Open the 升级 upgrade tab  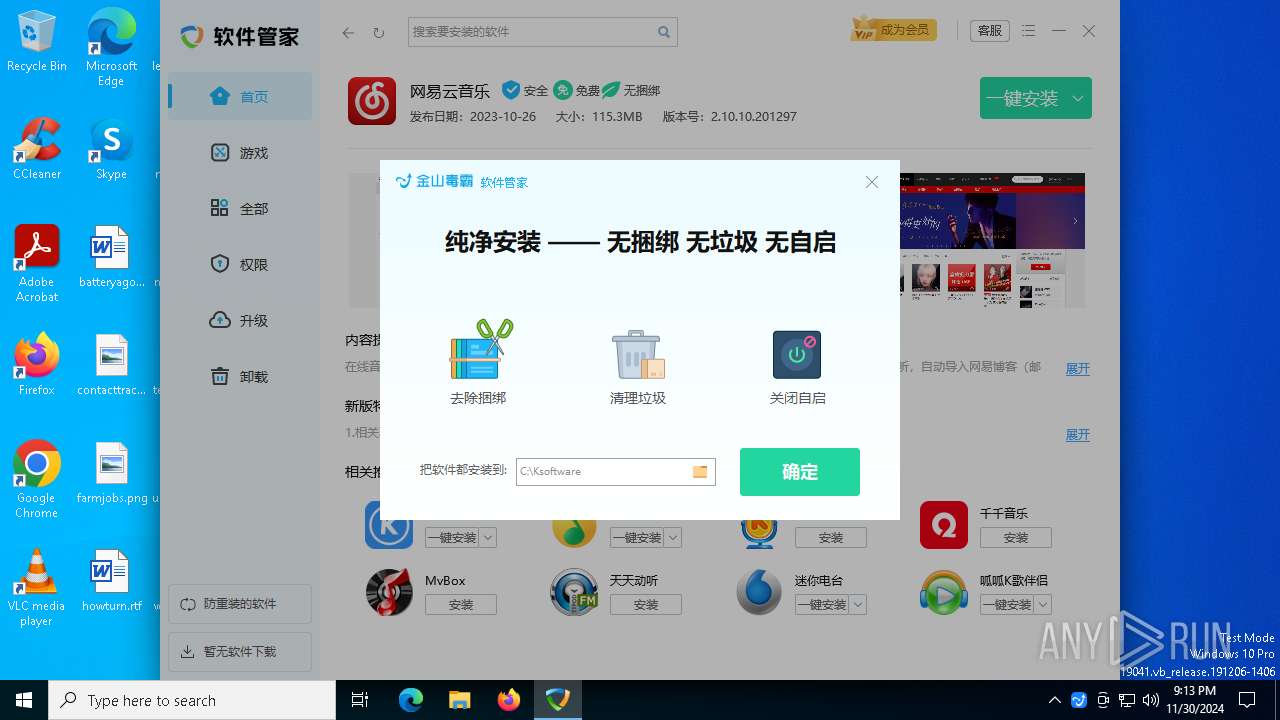click(240, 321)
